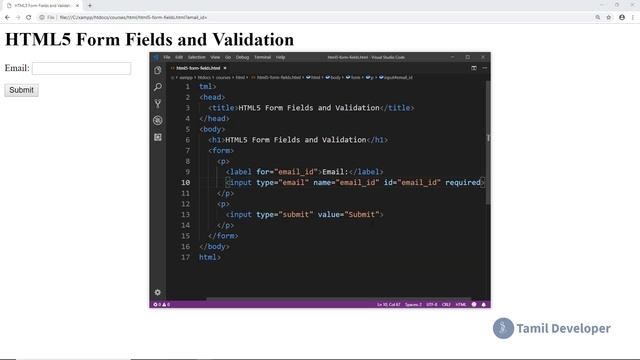Click the title tag text on line 3
This screenshot has height=360, width=640.
click(x=311, y=108)
